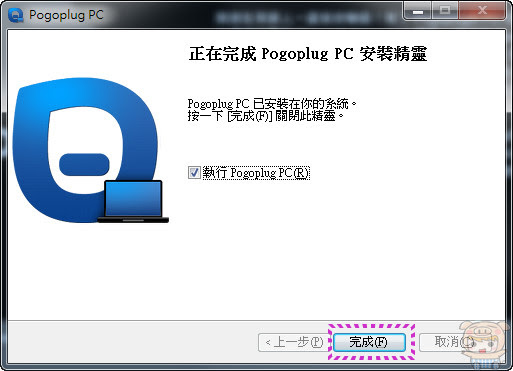Viewport: 513px width, 371px height.
Task: Click the heading 正在完成 Pogoplug PC 安裝精靈
Action: click(x=308, y=54)
